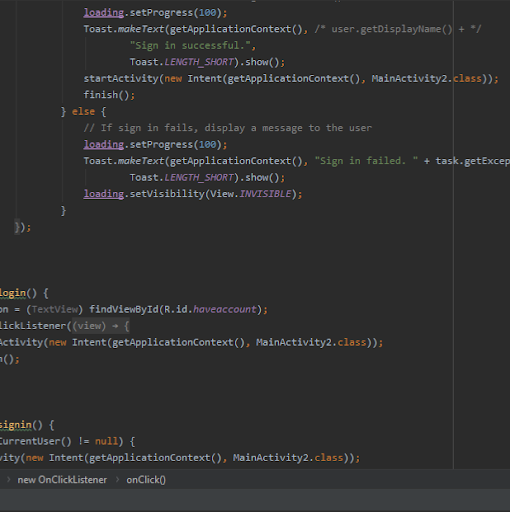
Task: Click the 'else' keyword
Action: tap(83, 112)
